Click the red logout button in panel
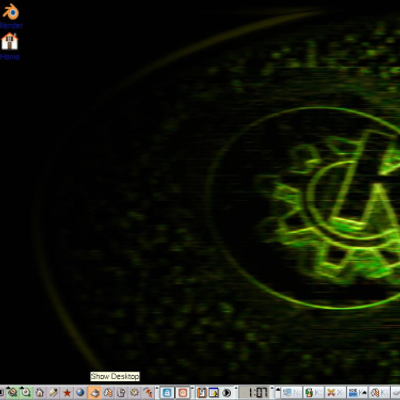The height and width of the screenshot is (400, 400). click(x=183, y=393)
